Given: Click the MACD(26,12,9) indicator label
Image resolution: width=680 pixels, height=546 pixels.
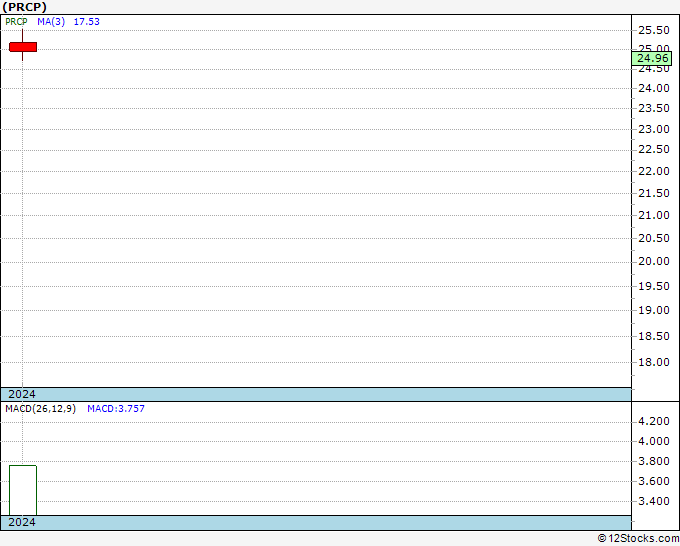Looking at the screenshot, I should coord(40,409).
